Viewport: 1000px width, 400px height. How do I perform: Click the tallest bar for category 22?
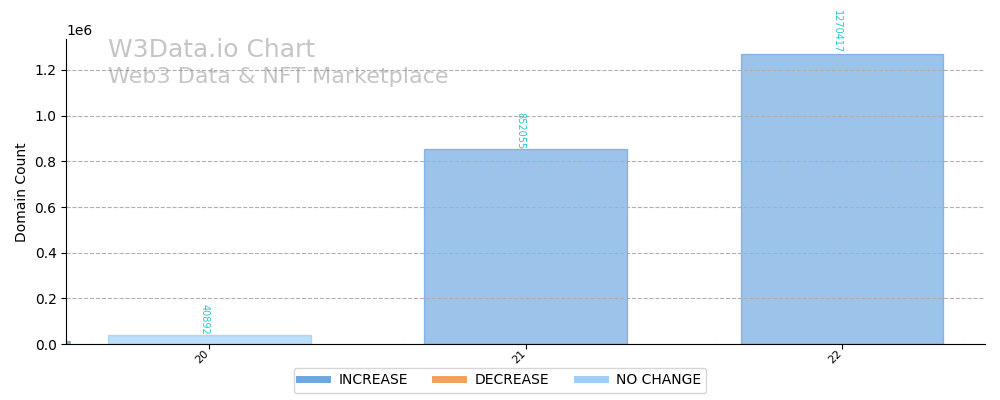[x=842, y=200]
